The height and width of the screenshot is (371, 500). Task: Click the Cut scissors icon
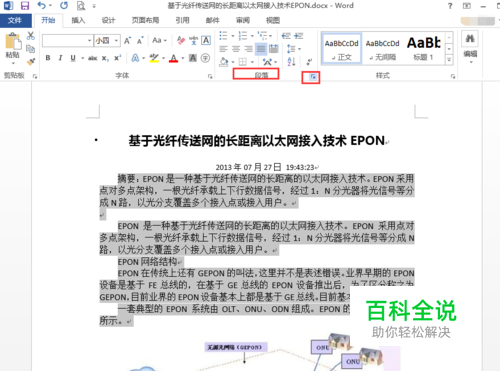pos(31,36)
